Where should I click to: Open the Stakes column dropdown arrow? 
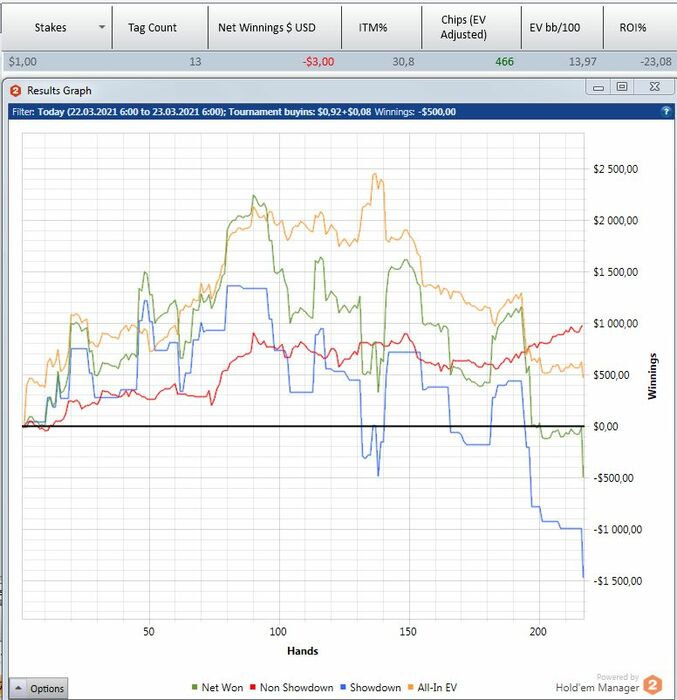102,27
